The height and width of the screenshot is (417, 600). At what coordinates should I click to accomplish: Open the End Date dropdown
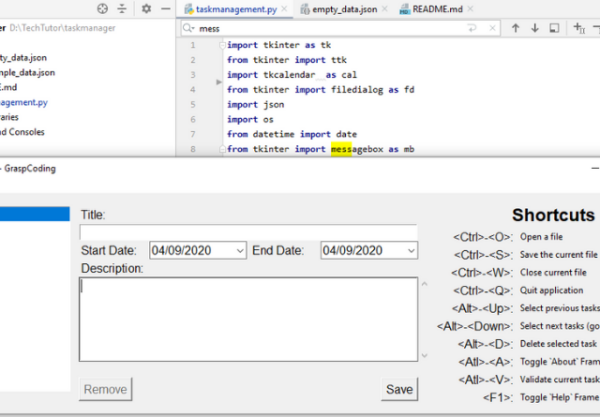(x=410, y=250)
